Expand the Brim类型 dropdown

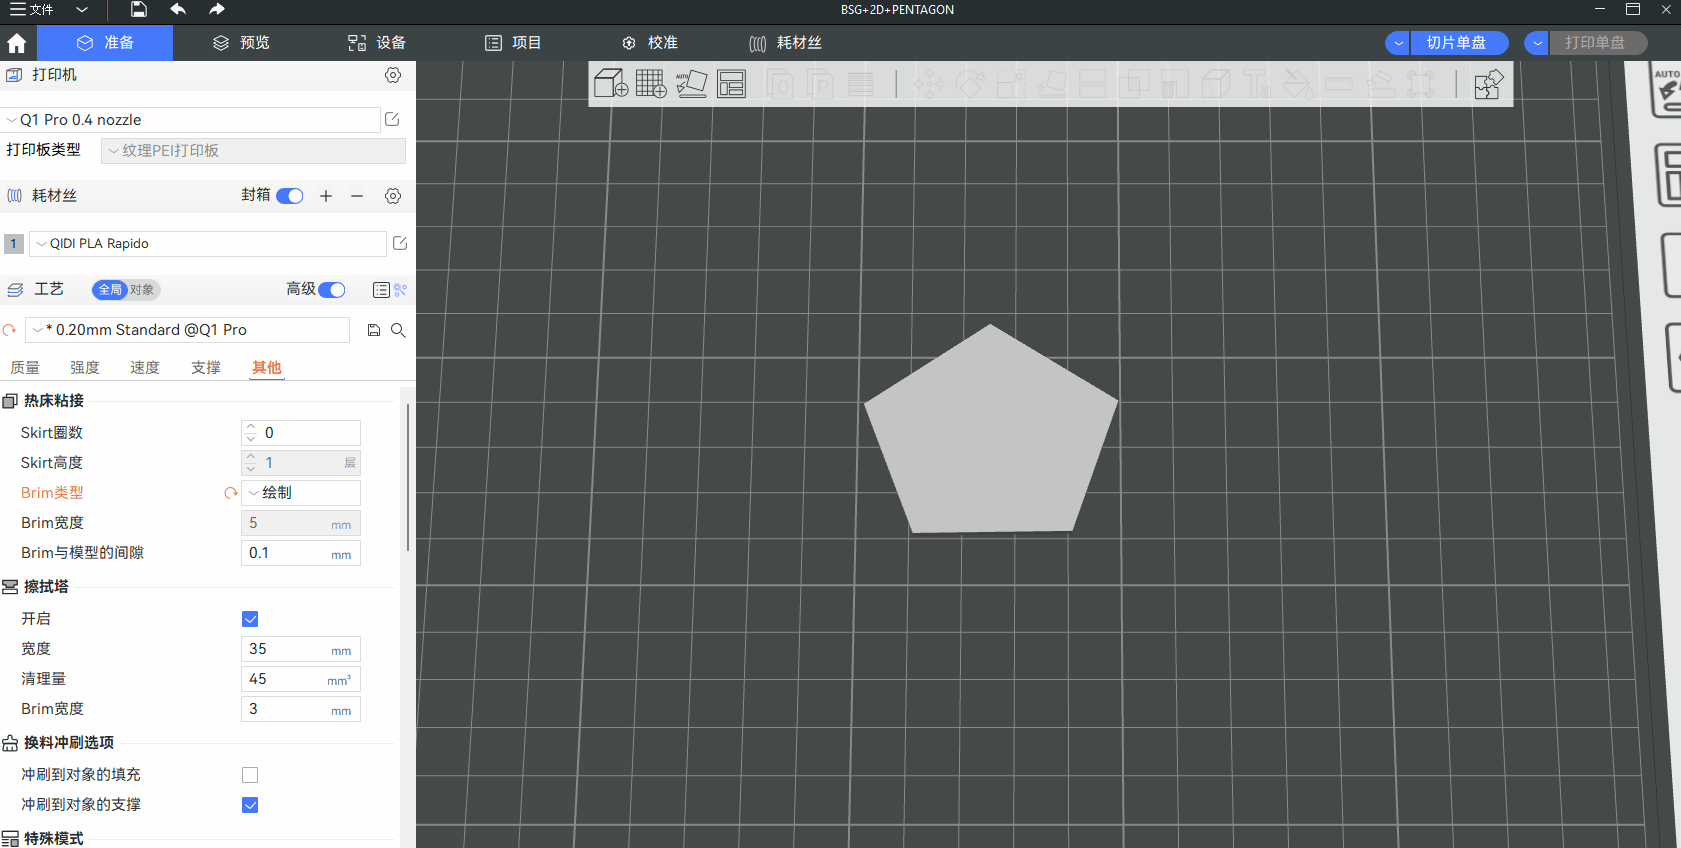point(301,493)
